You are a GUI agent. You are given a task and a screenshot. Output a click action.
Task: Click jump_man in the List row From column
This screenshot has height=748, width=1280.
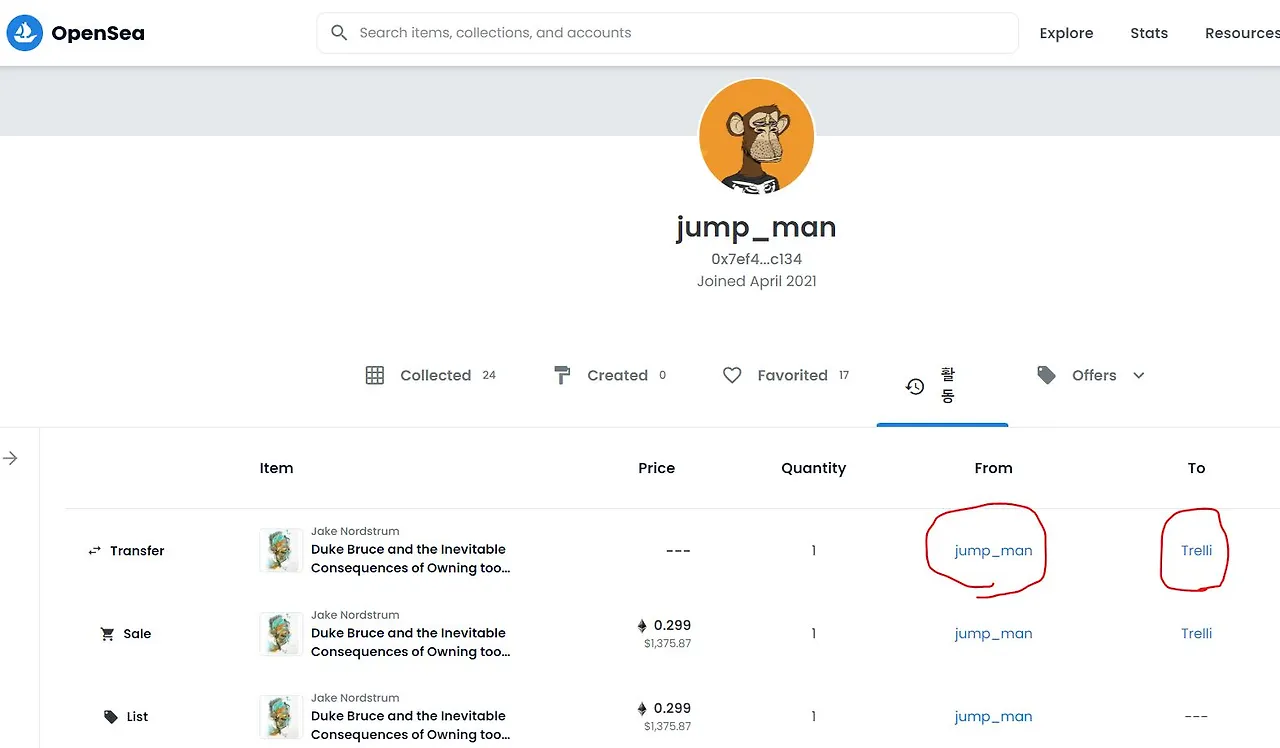(x=993, y=717)
